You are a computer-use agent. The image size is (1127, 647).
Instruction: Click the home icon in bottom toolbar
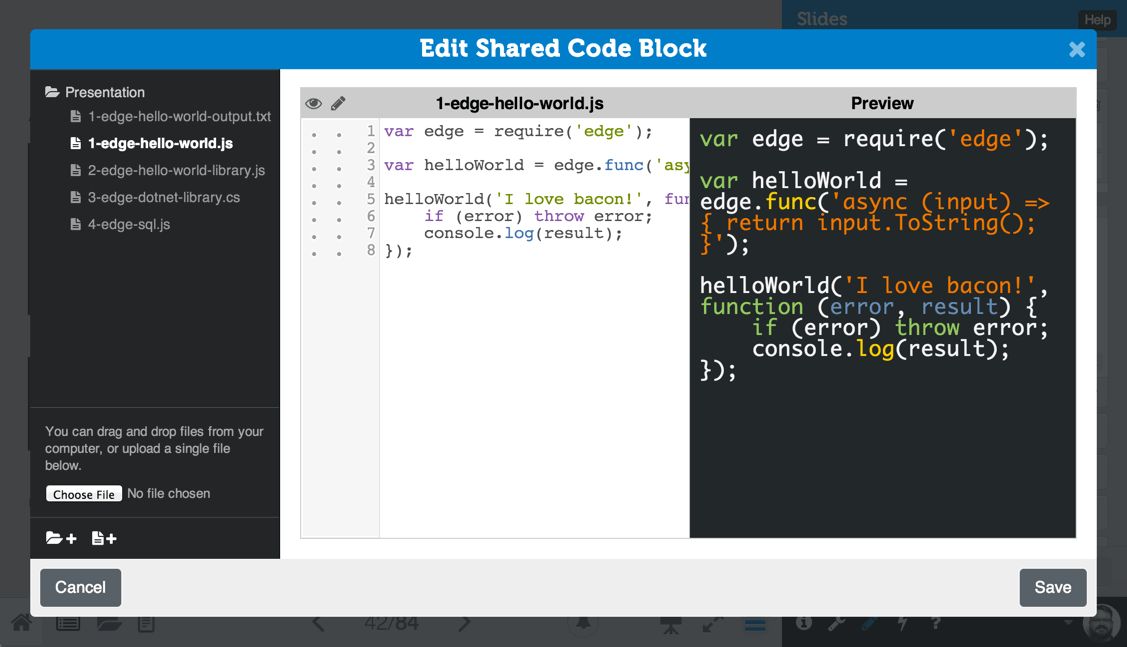point(21,624)
